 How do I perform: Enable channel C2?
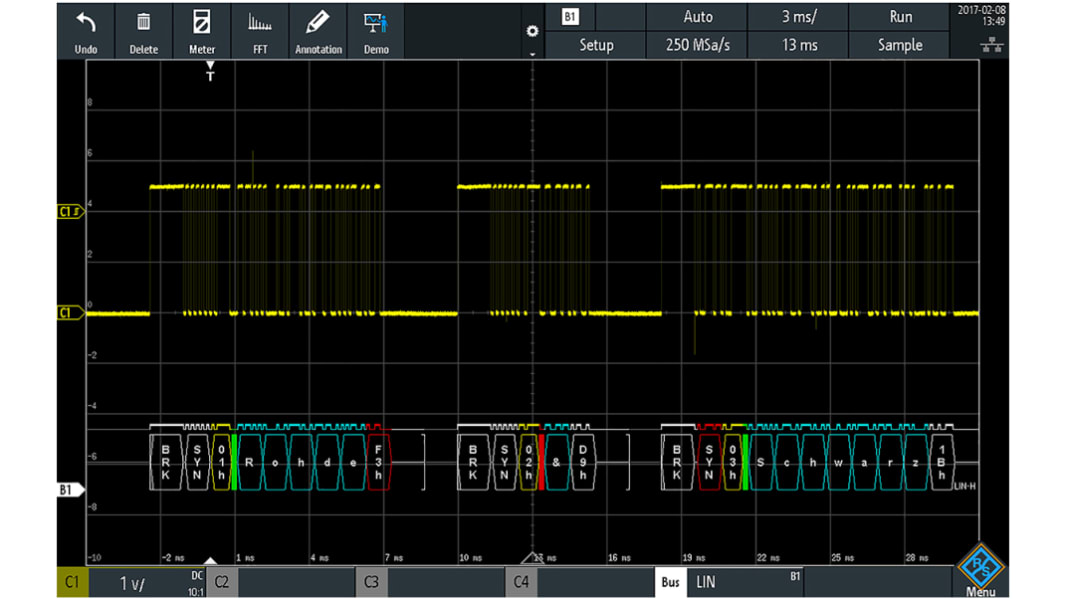222,582
